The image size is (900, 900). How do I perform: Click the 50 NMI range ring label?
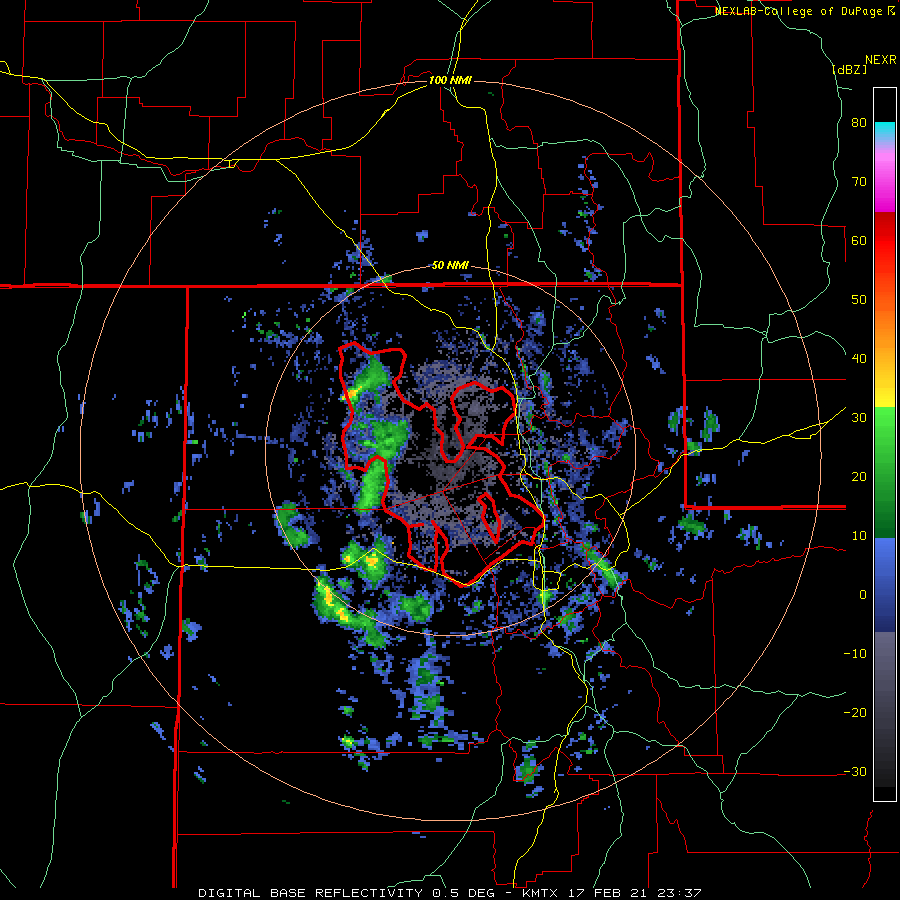coord(450,265)
